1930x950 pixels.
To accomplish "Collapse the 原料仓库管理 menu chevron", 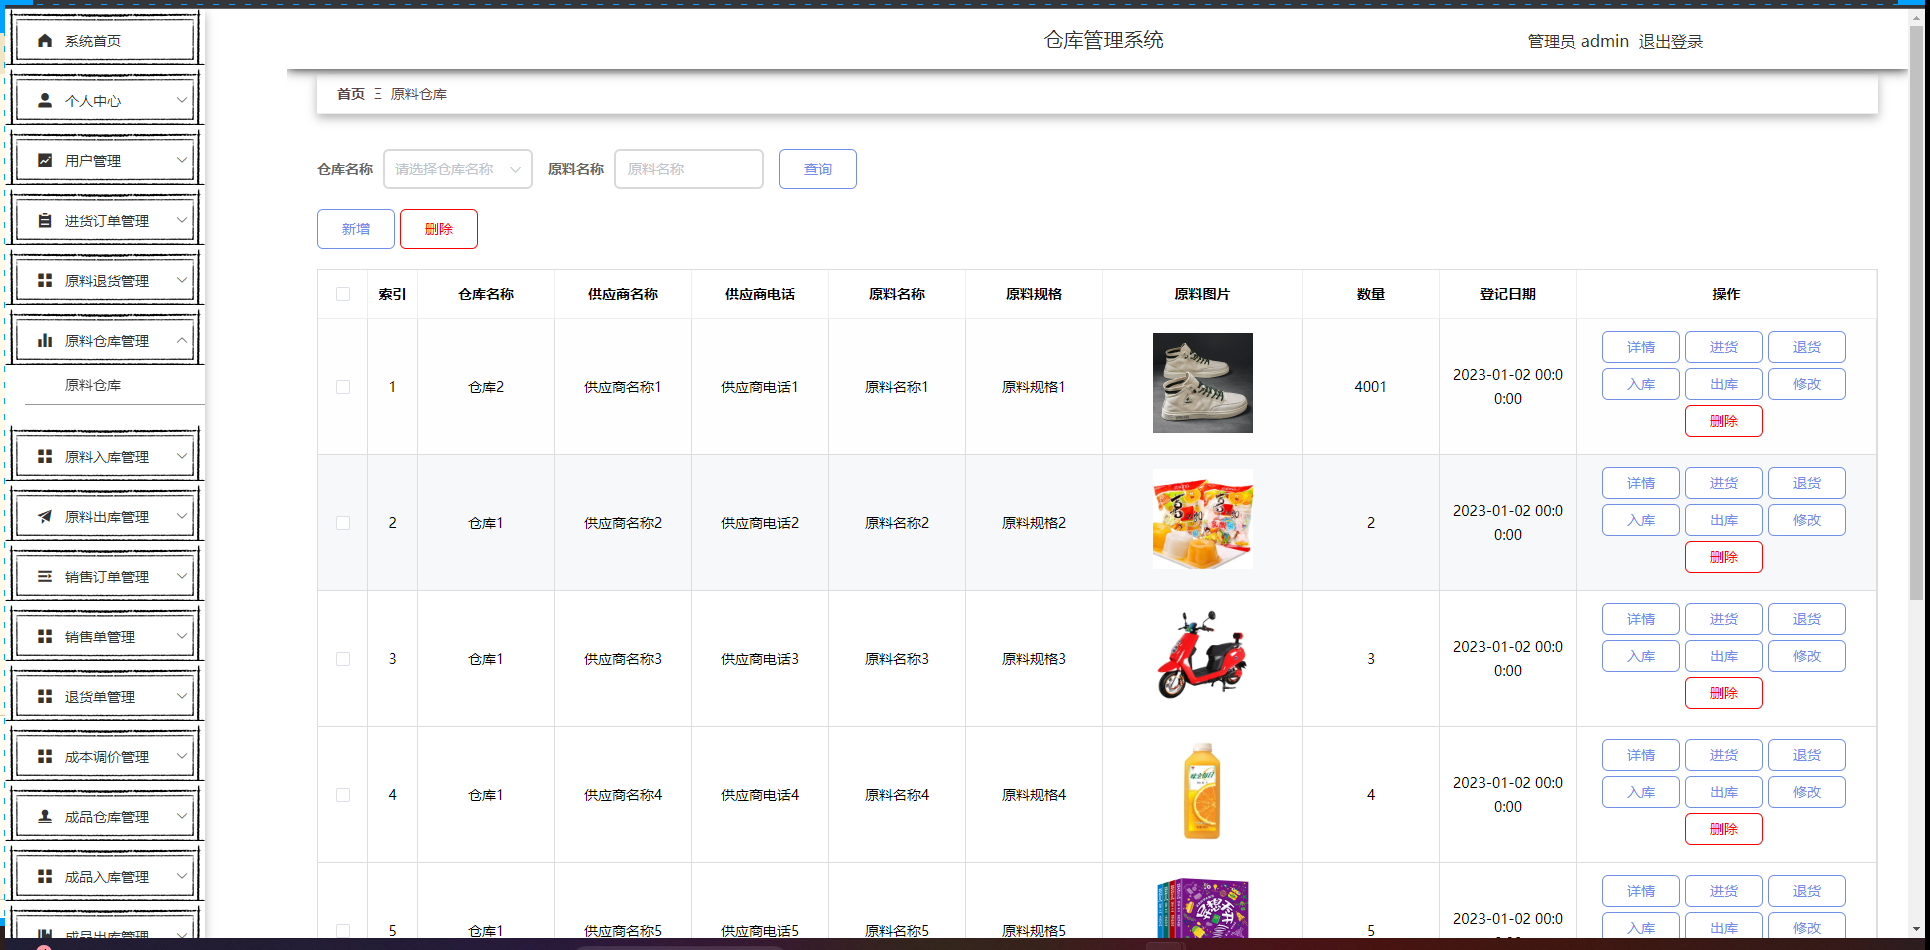I will [182, 340].
